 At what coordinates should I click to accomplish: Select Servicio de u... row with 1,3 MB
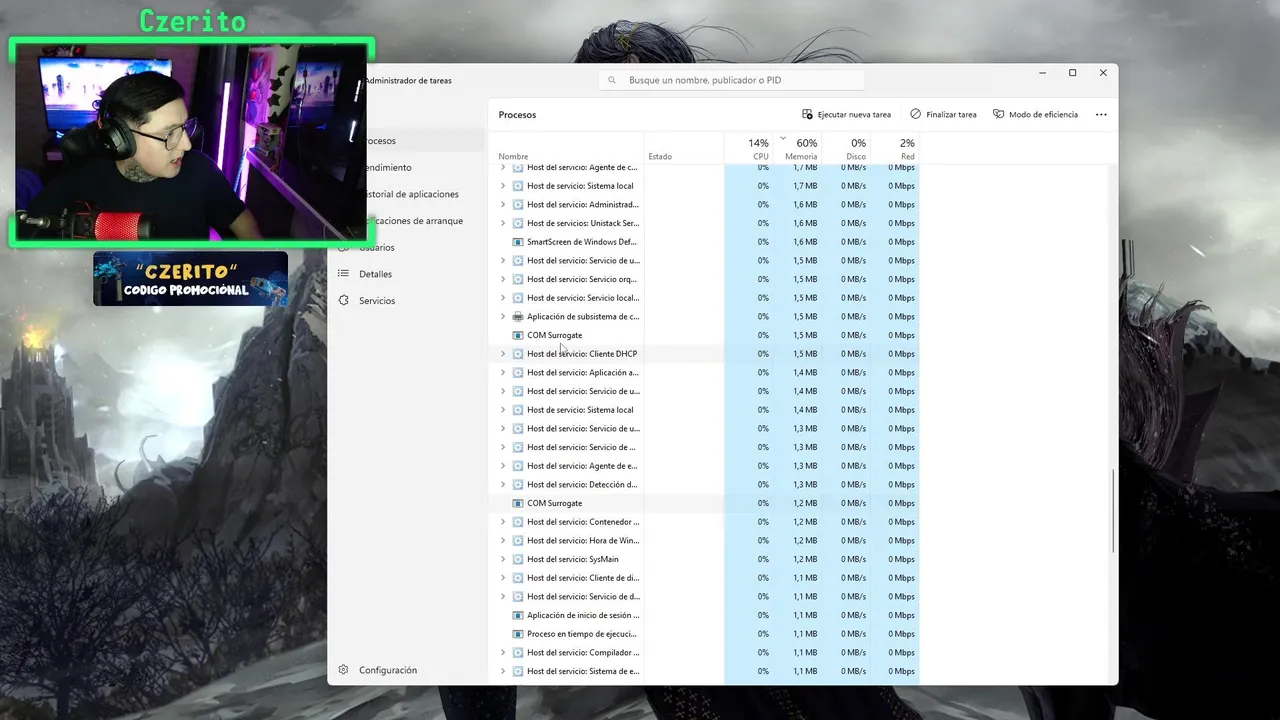583,429
